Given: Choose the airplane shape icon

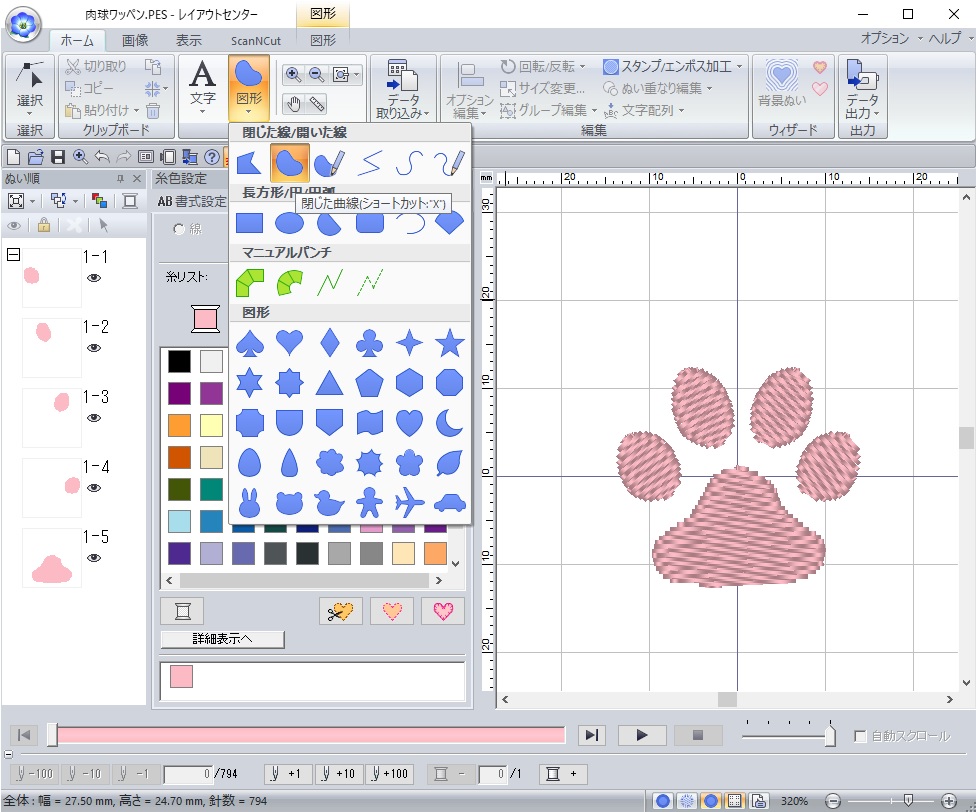Looking at the screenshot, I should point(410,500).
